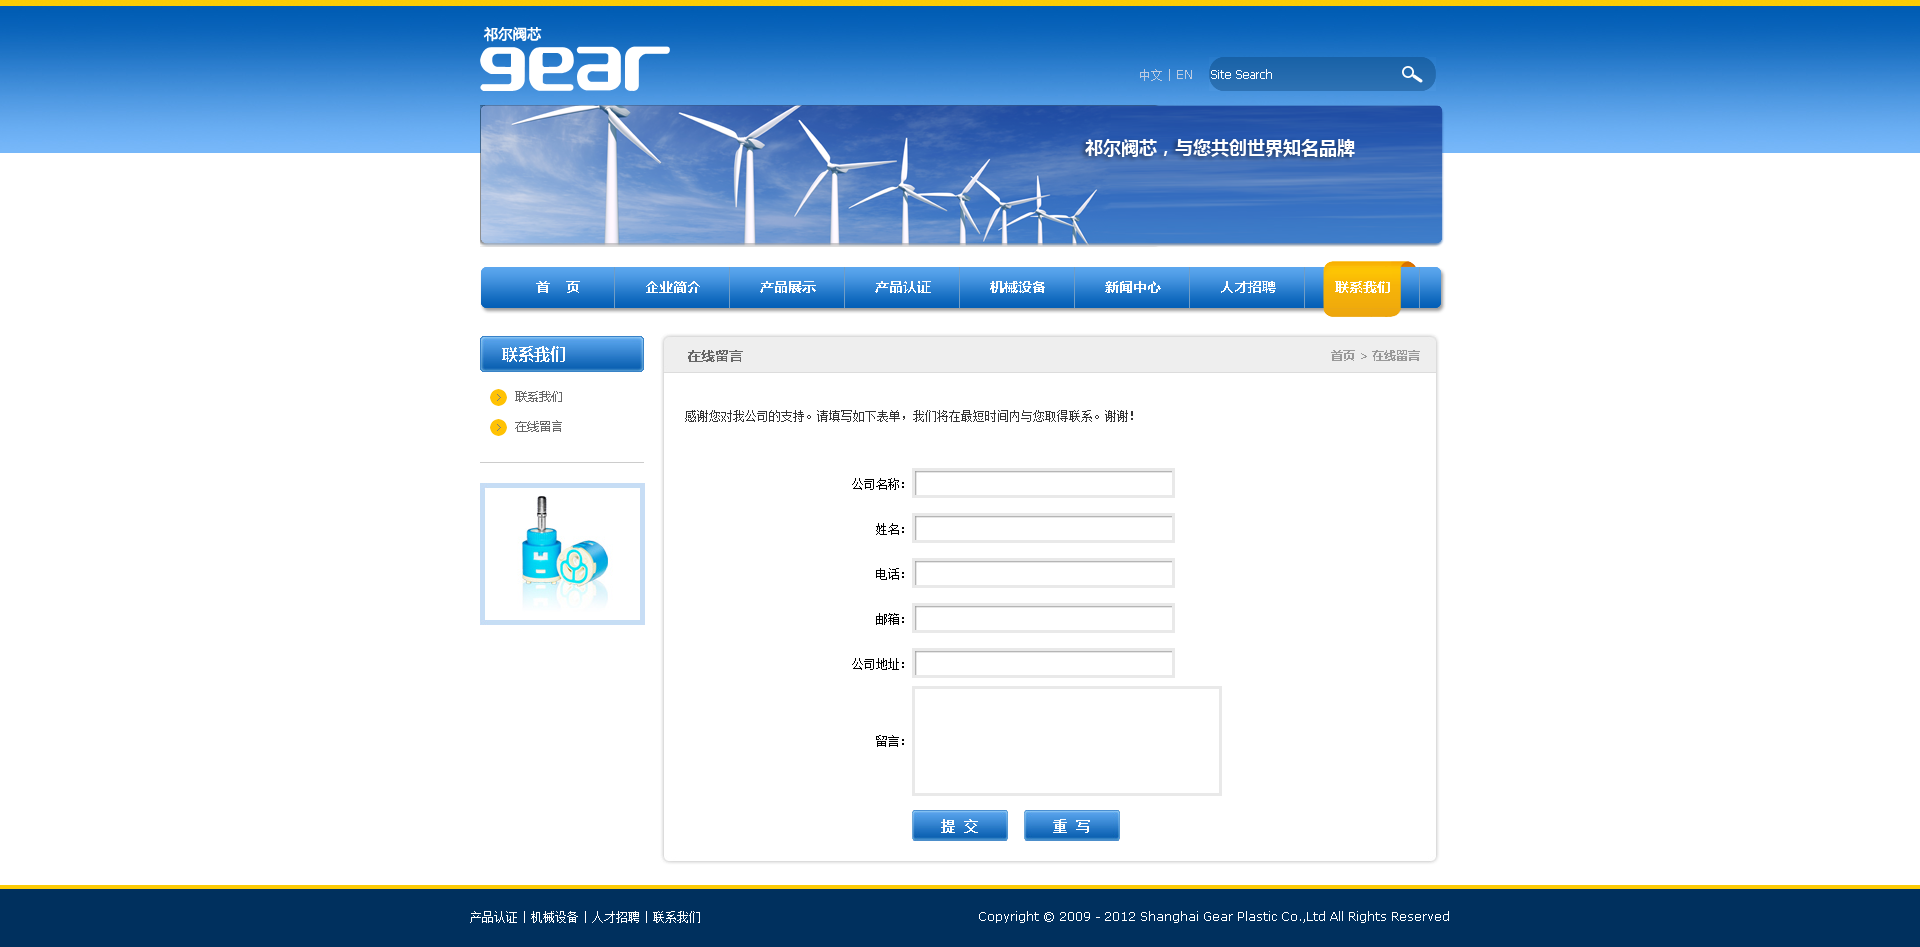Select 产品展示 in navigation bar

click(787, 288)
